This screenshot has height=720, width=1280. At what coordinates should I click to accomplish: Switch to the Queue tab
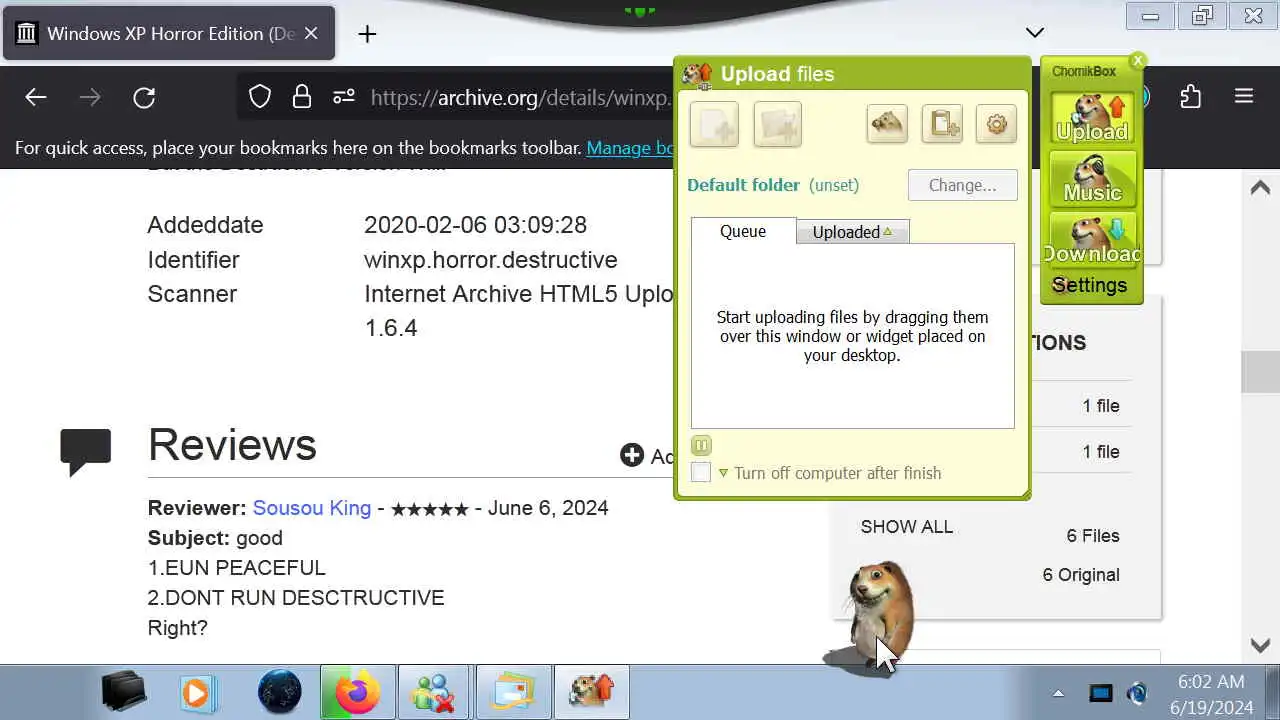click(x=743, y=231)
